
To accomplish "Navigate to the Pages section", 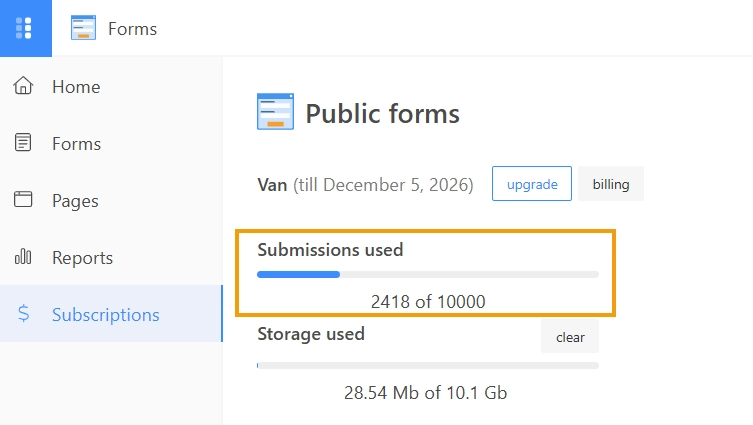I will pos(75,201).
